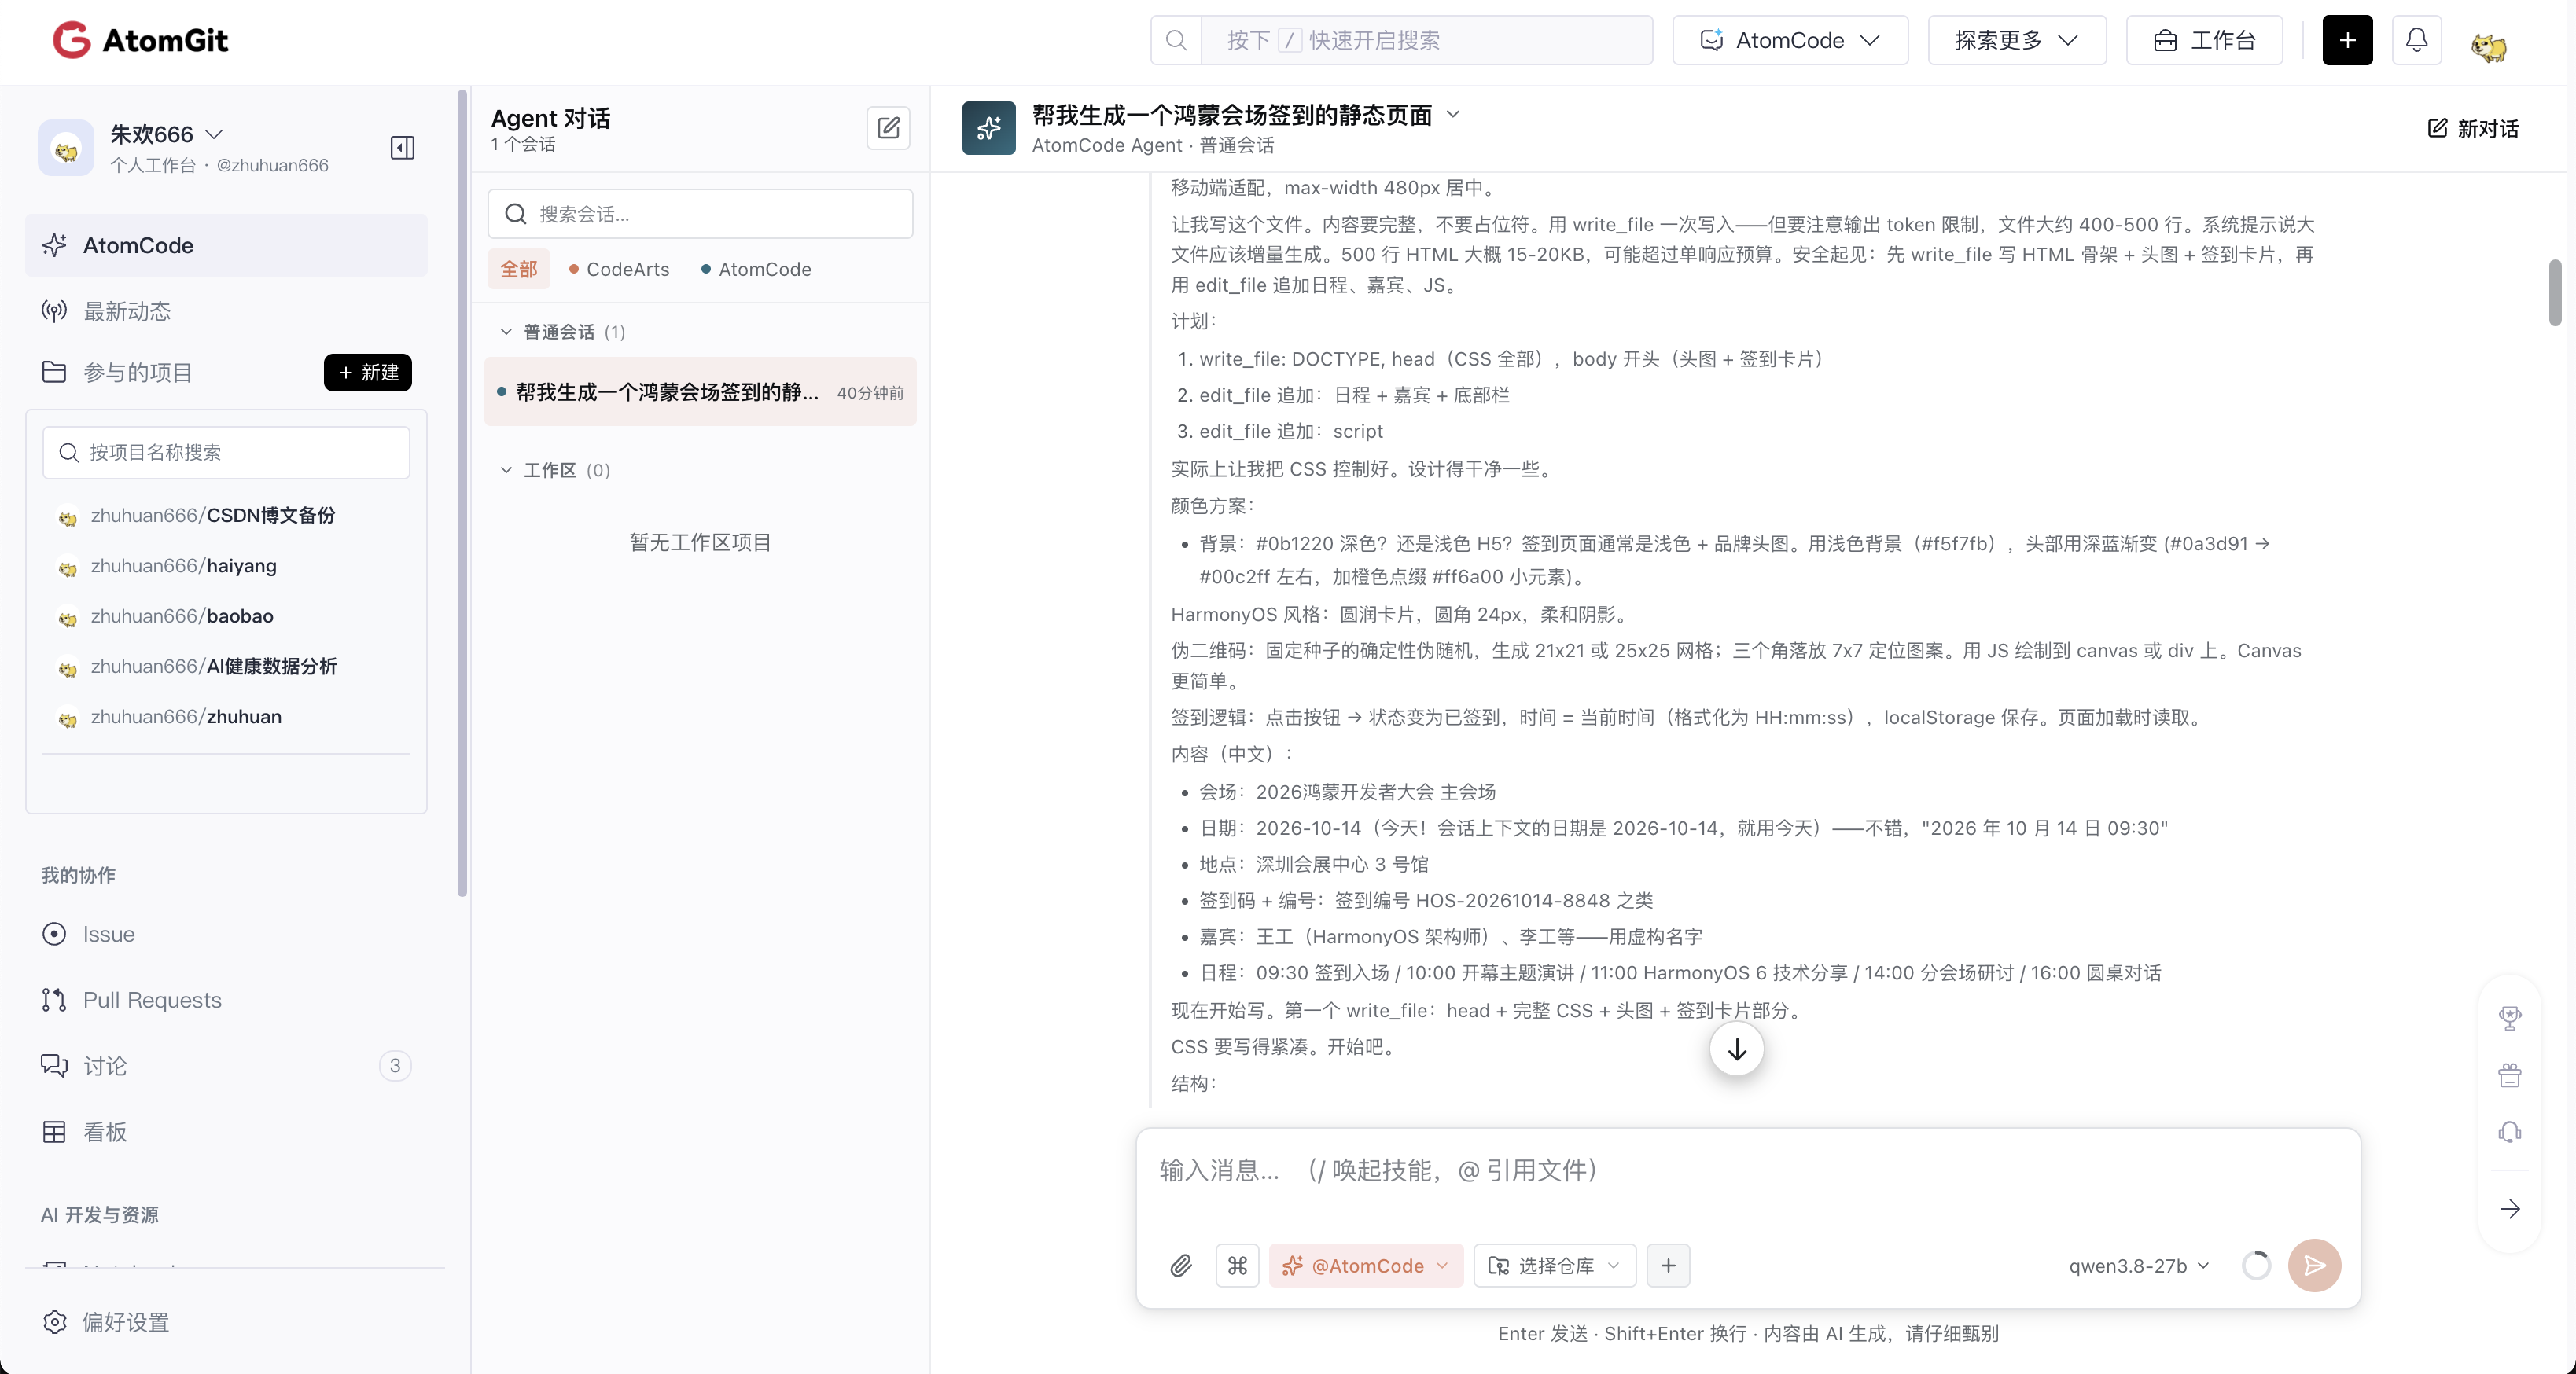Screen dimensions: 2576x1374
Task: Click the chat vertical scrollbar thumb
Action: (x=2554, y=292)
